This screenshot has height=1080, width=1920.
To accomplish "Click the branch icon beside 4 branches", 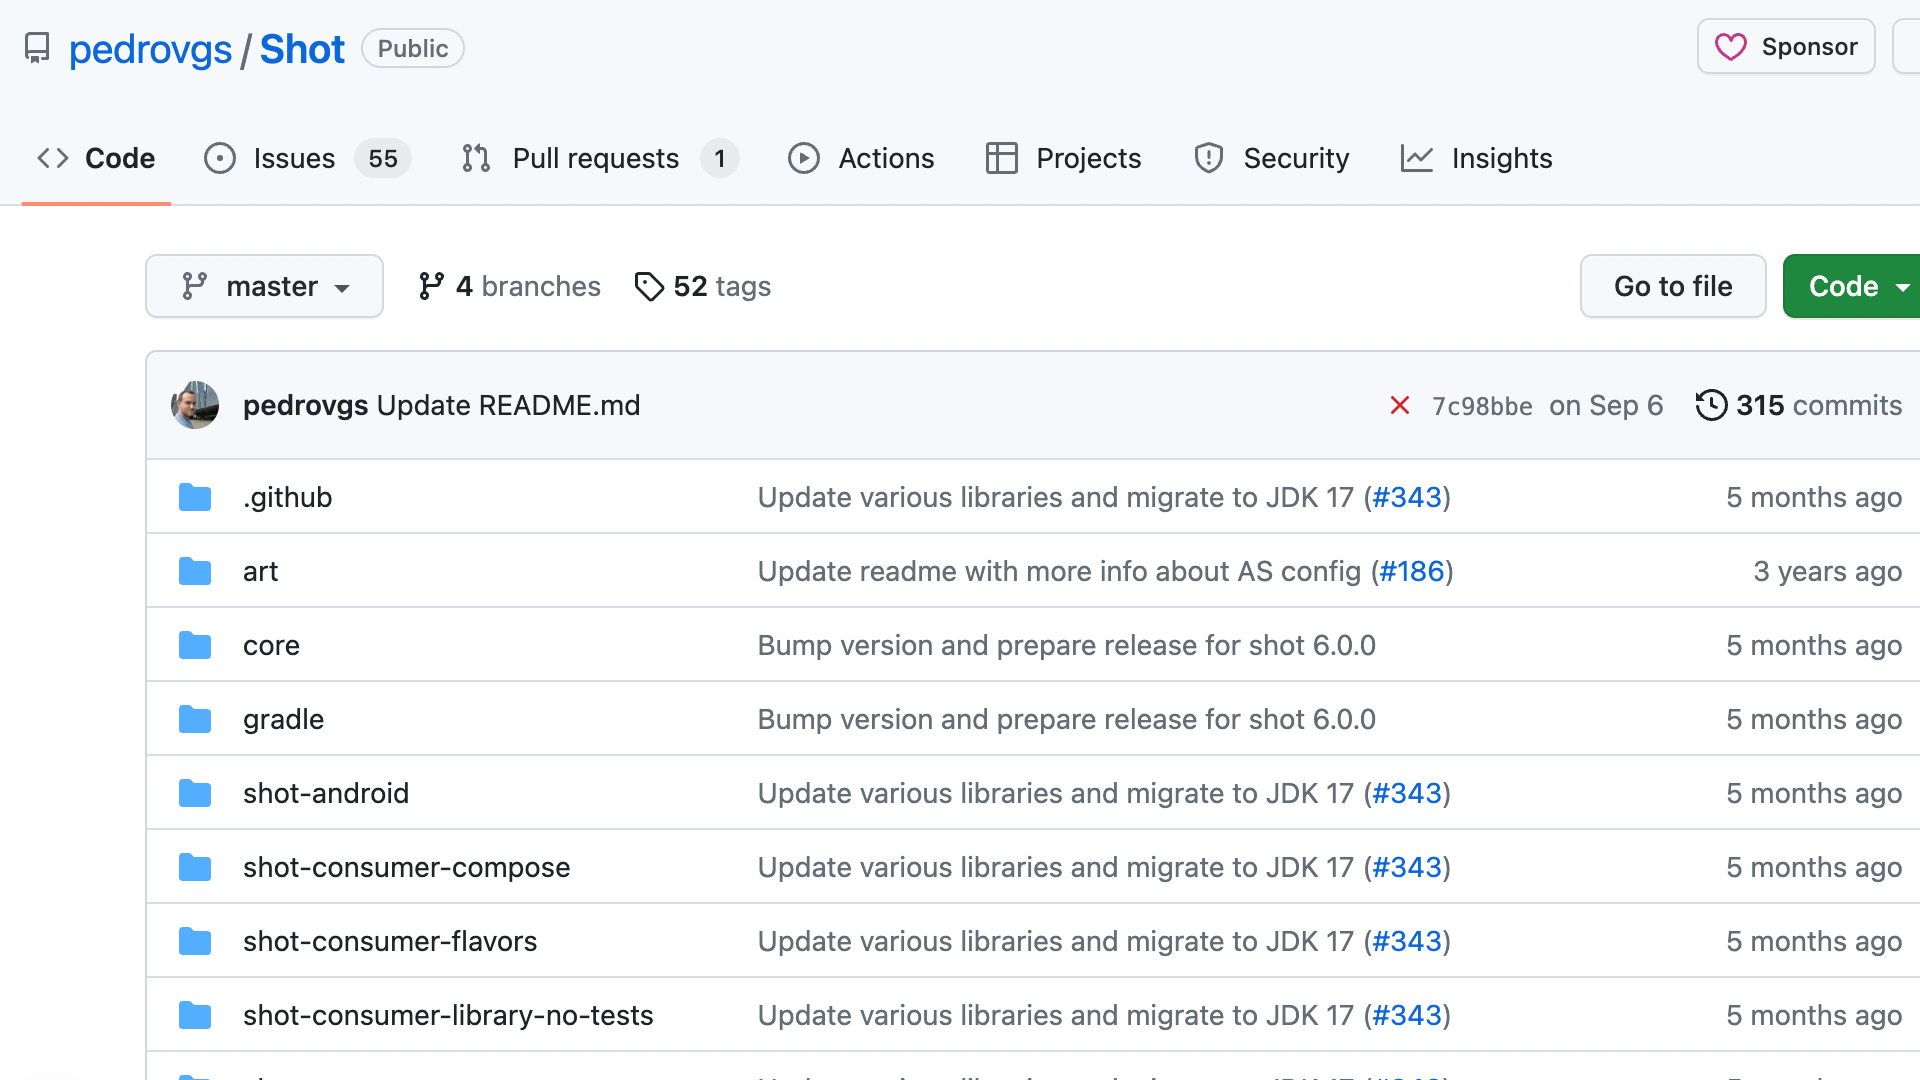I will click(431, 287).
